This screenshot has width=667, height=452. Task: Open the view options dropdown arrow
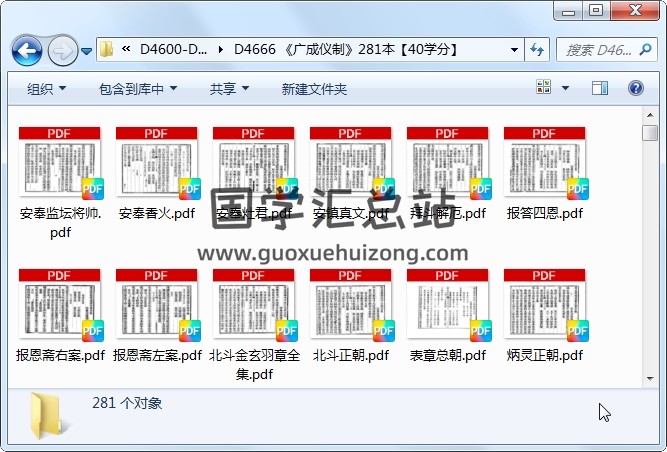click(565, 88)
